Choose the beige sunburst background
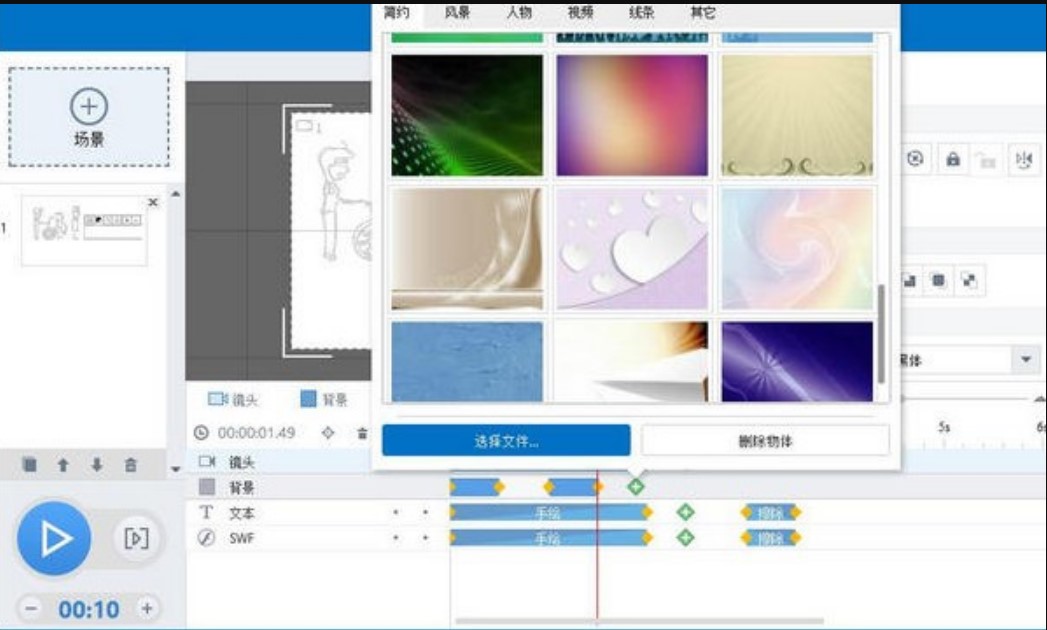Viewport: 1047px width, 630px height. [x=797, y=115]
